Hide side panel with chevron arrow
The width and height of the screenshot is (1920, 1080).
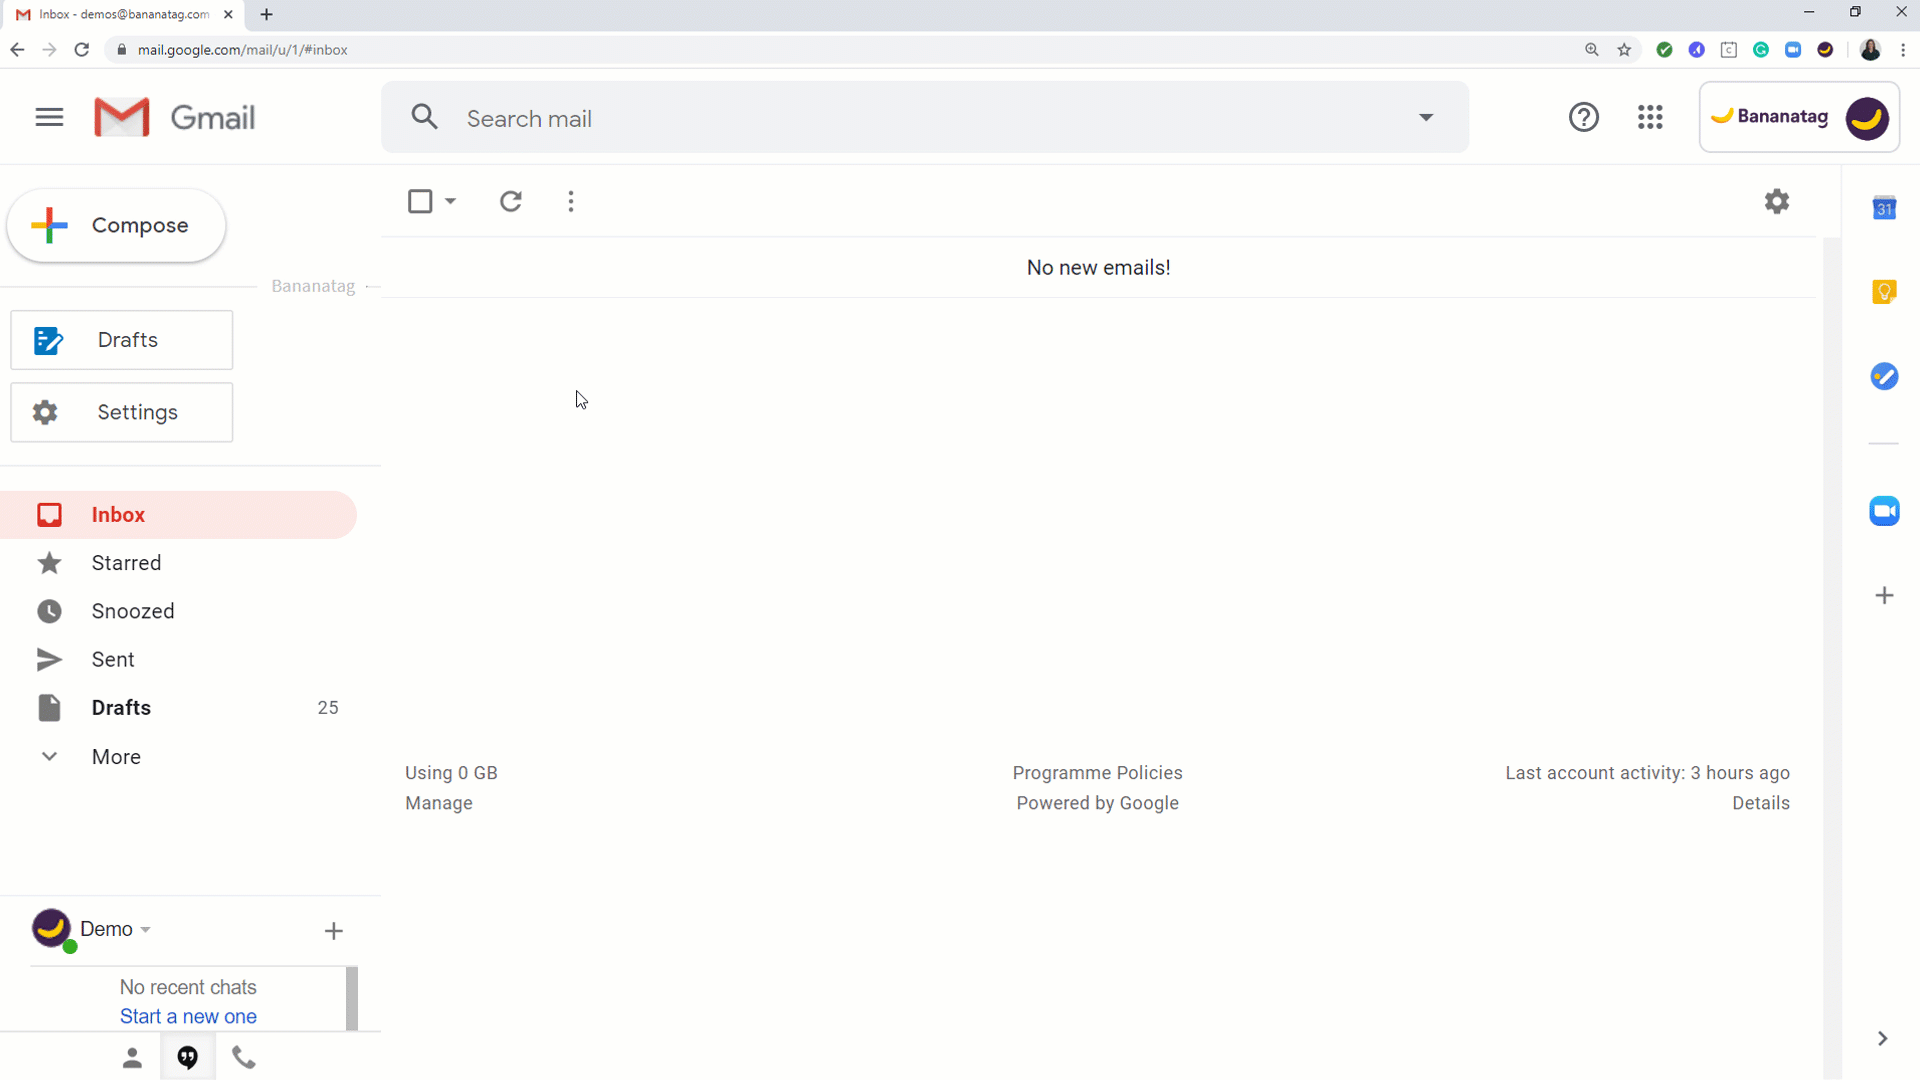pos(1882,1039)
